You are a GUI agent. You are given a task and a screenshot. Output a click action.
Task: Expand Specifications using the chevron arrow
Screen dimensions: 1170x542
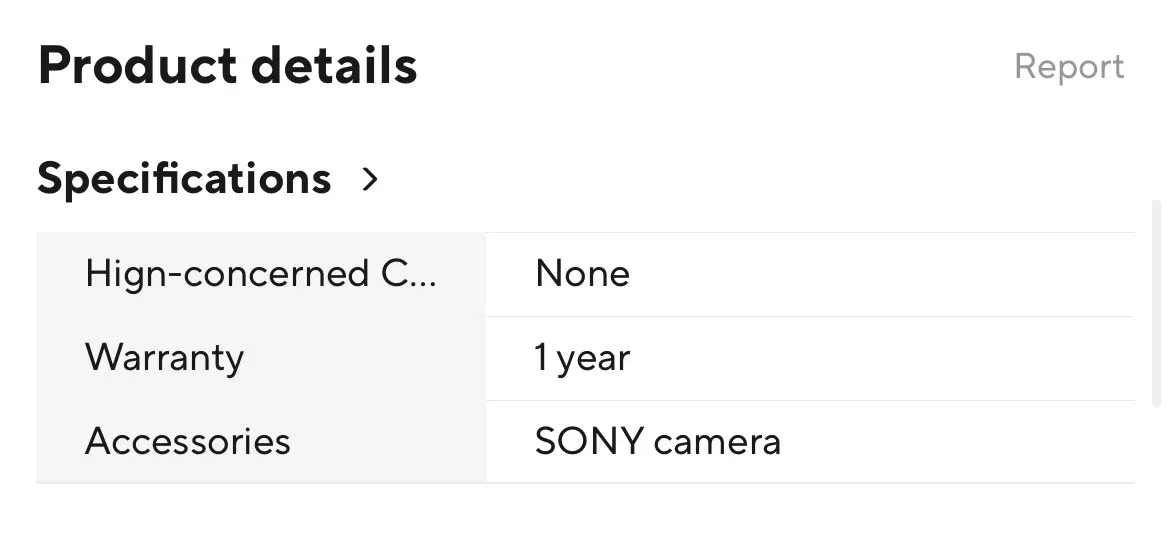coord(370,179)
